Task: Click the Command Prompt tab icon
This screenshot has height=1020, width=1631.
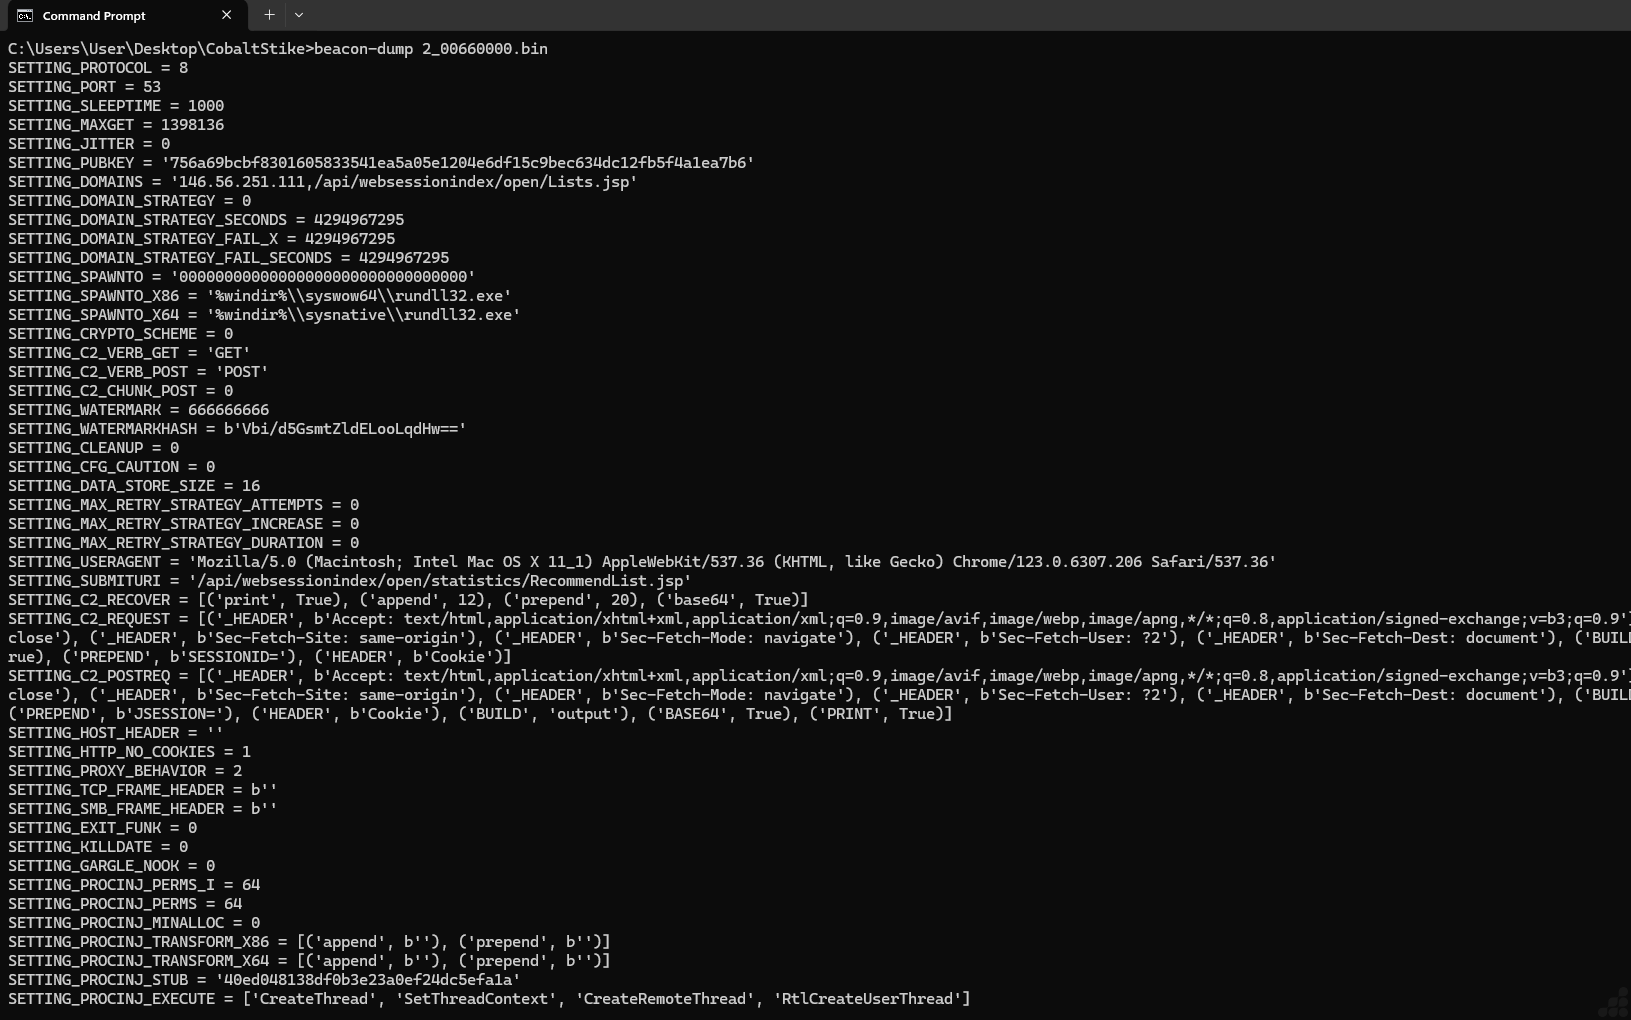Action: click(x=24, y=15)
